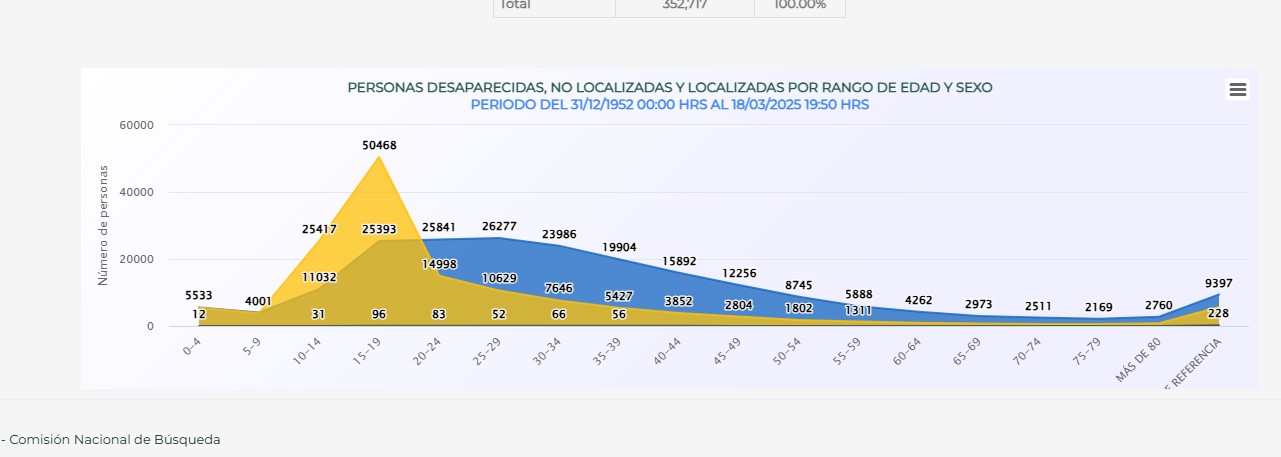Click the 50468 peak data label
This screenshot has width=1281, height=457.
(379, 145)
